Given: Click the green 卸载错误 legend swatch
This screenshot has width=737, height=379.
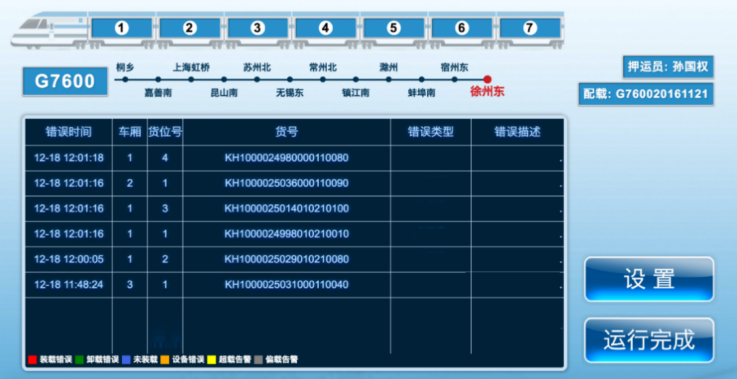Looking at the screenshot, I should [x=79, y=360].
